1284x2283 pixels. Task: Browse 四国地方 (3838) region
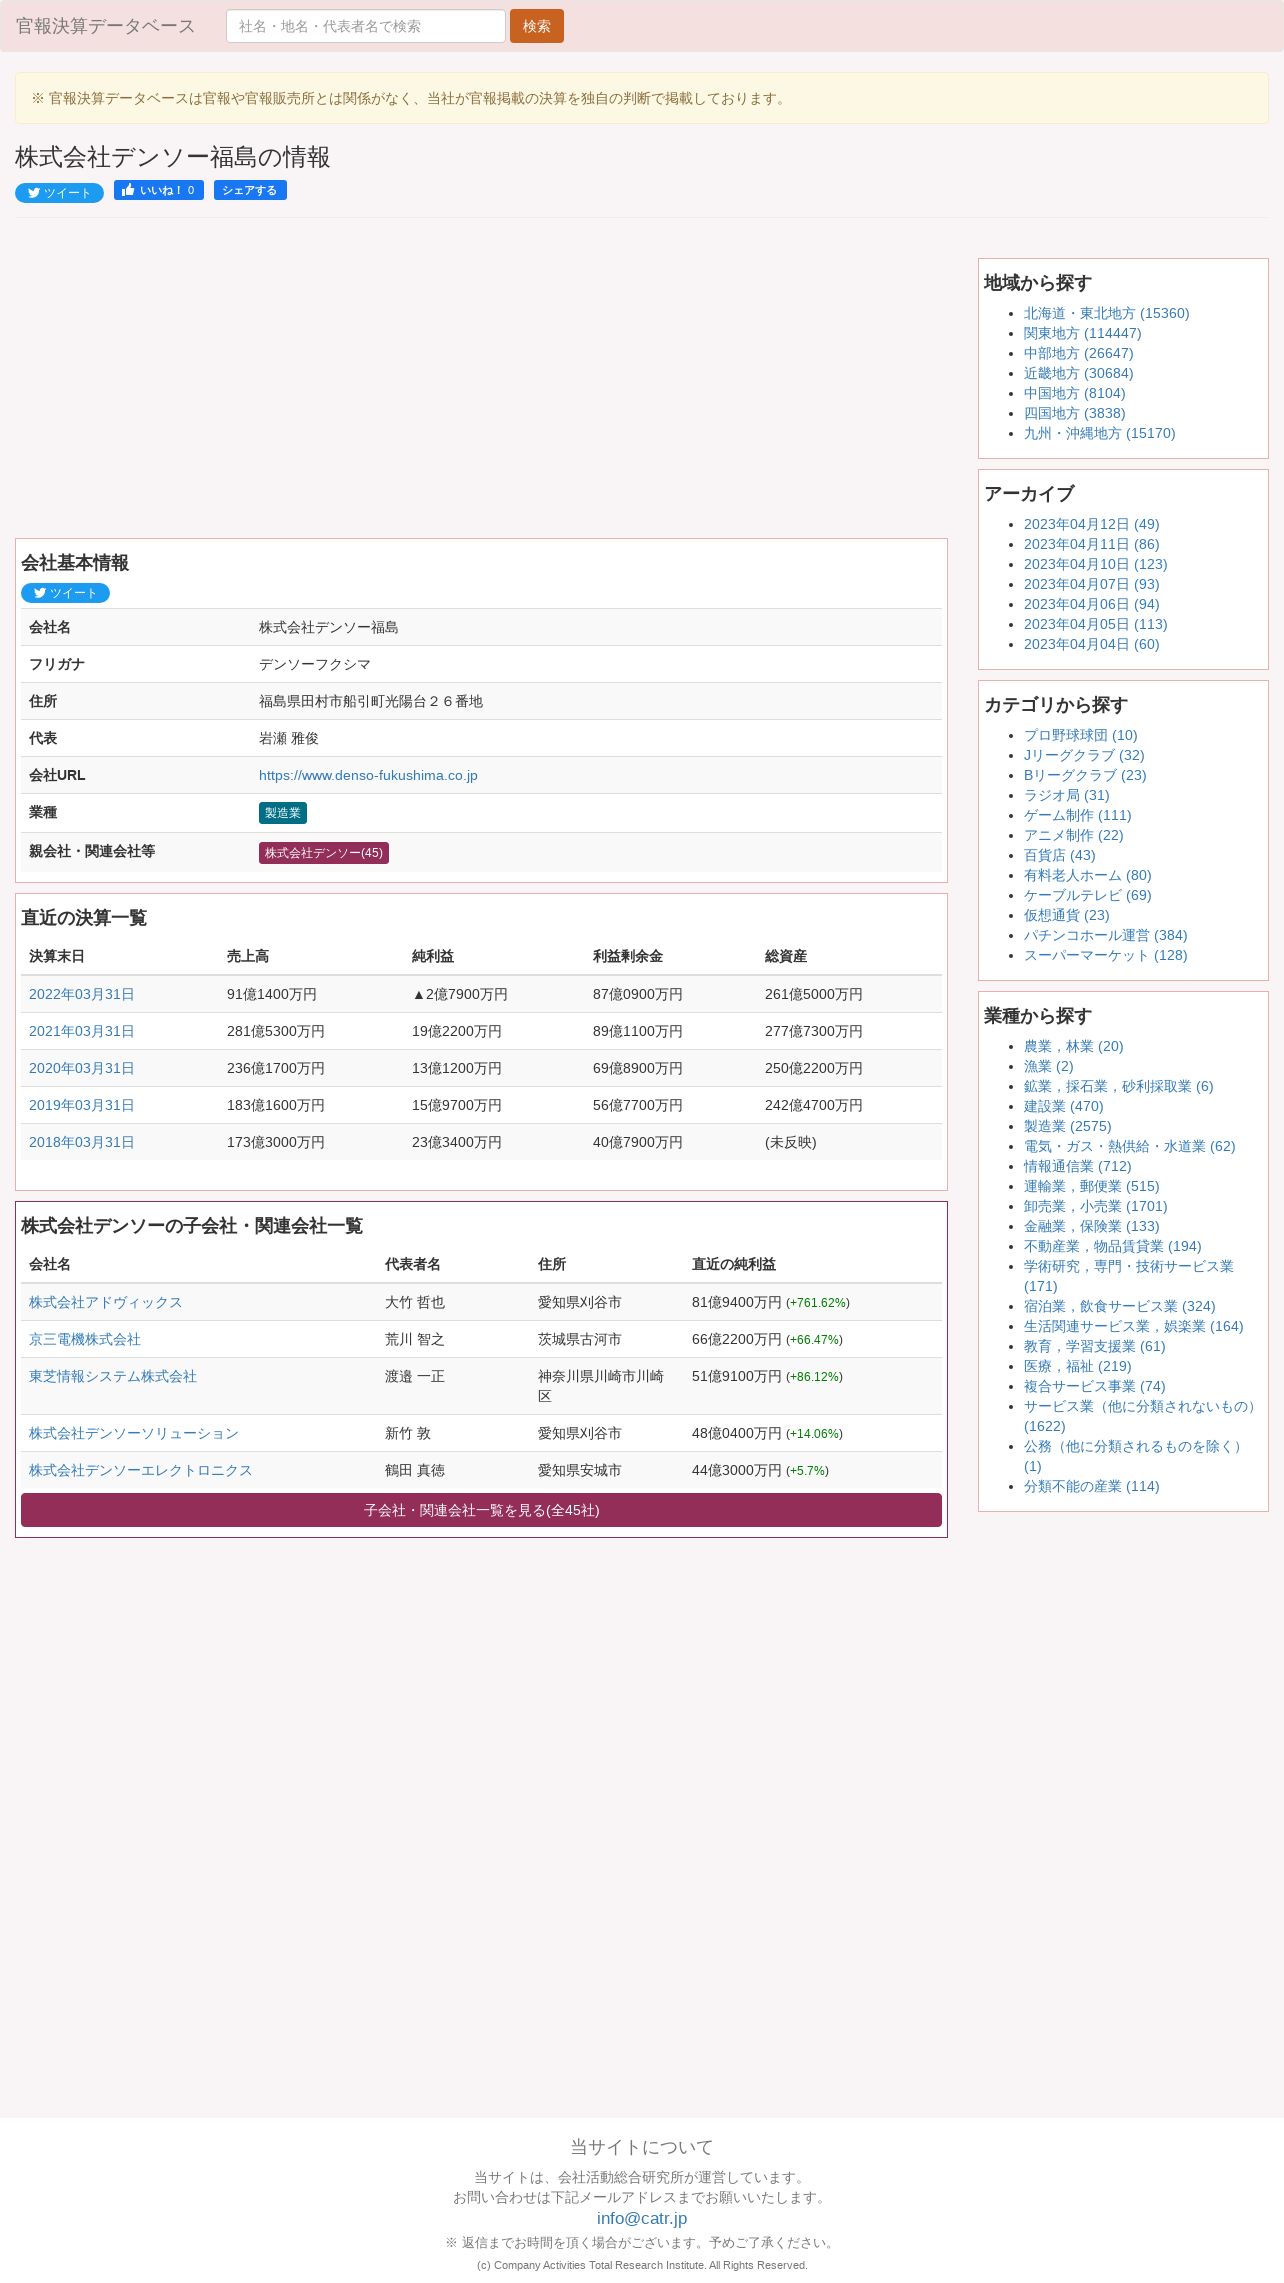coord(1074,413)
